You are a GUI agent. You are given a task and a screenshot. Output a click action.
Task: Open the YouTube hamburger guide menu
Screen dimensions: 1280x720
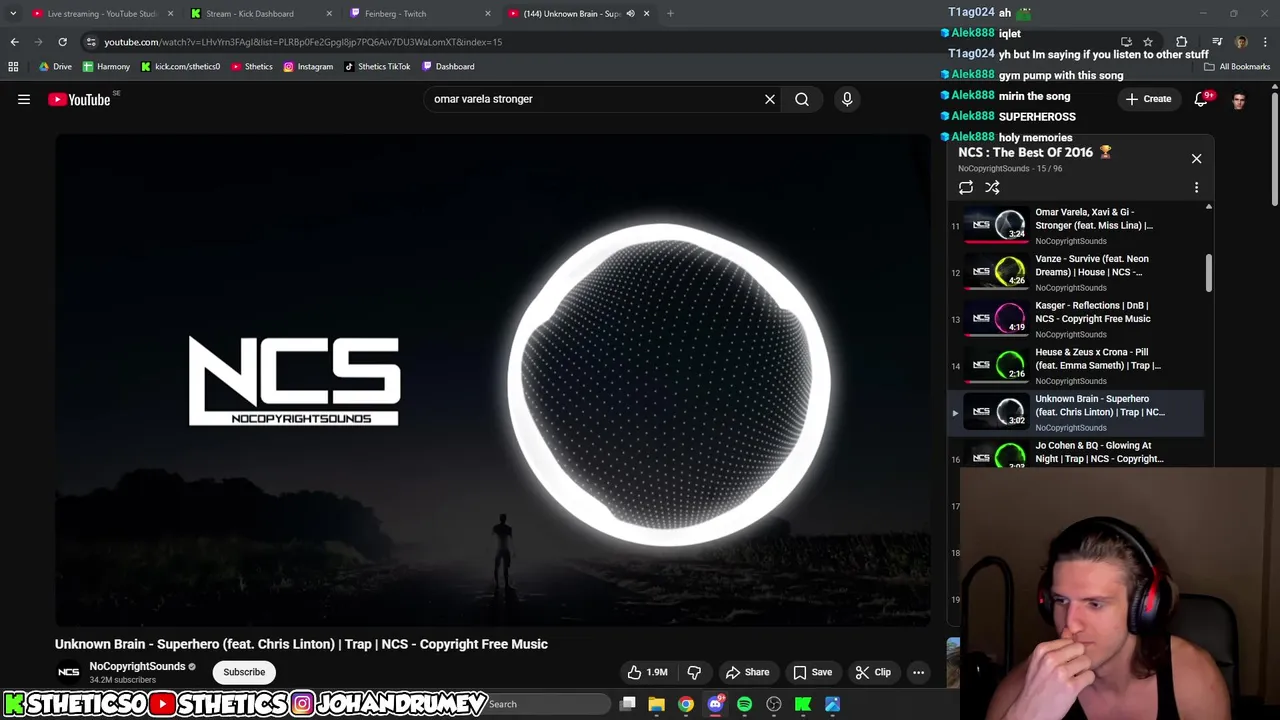pyautogui.click(x=24, y=99)
